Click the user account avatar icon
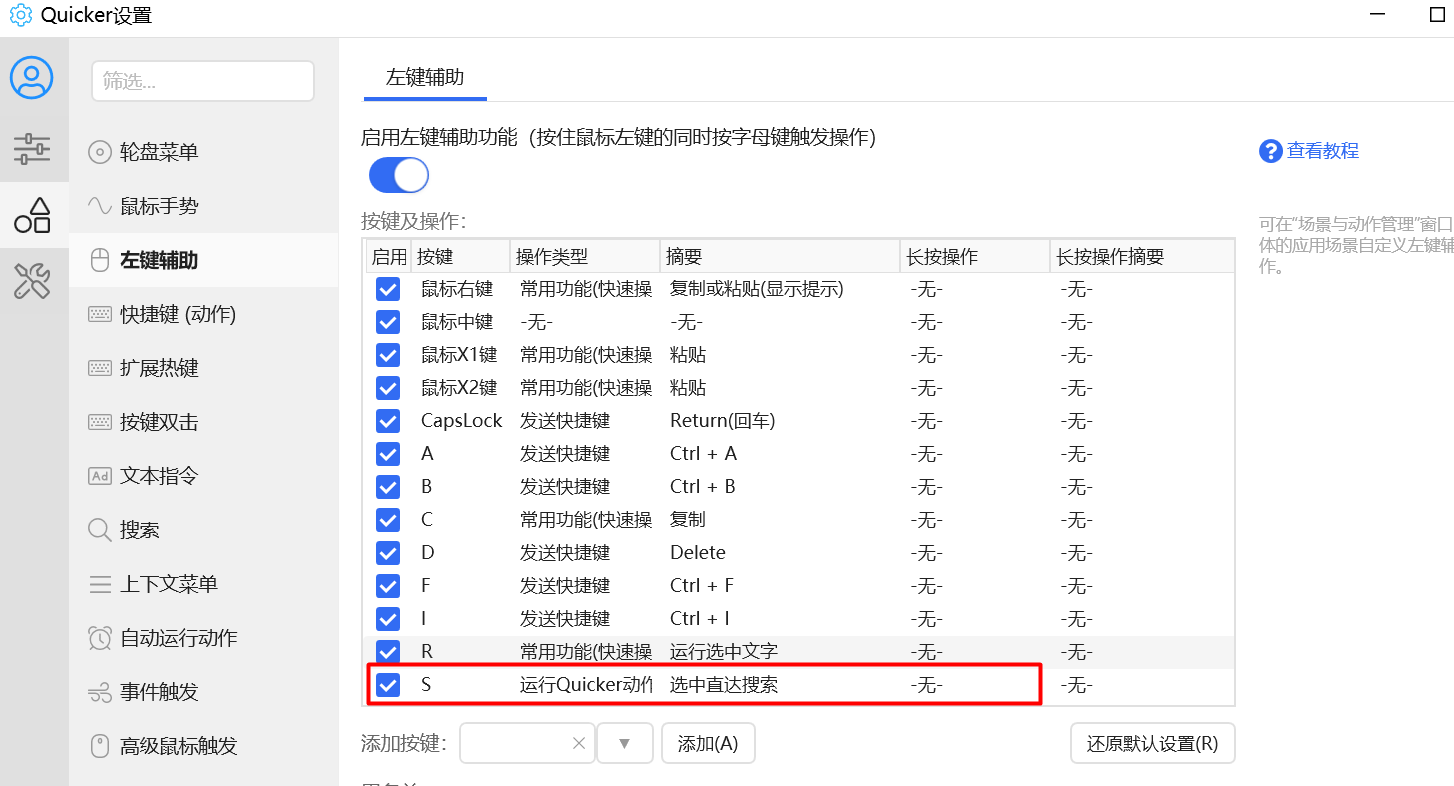 point(32,77)
